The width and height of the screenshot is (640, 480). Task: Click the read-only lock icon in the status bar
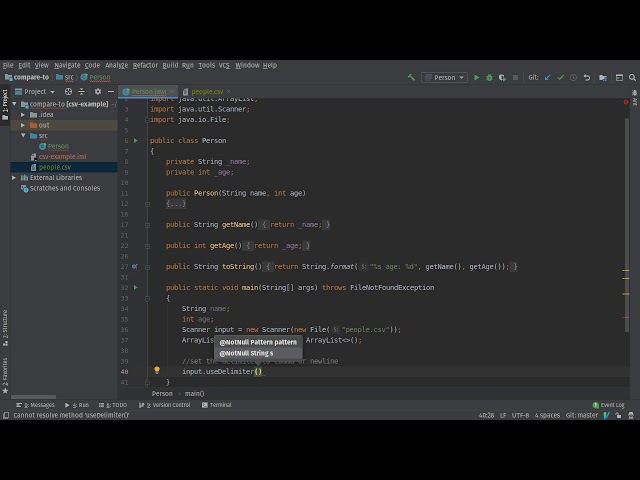pyautogui.click(x=618, y=416)
